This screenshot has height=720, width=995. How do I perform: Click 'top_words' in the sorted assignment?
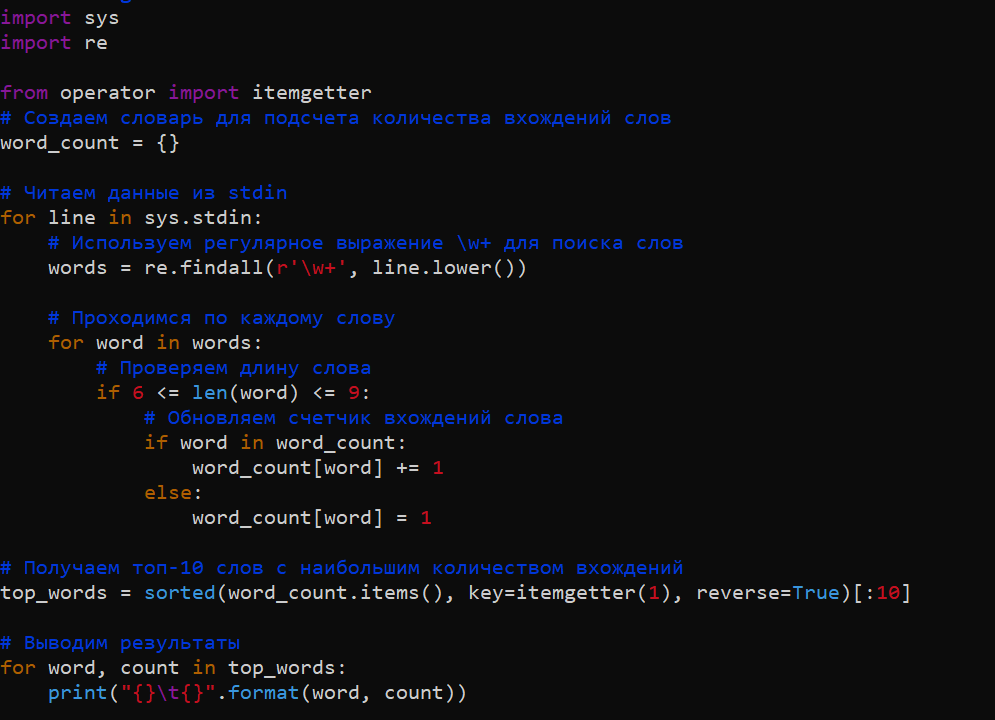[53, 593]
